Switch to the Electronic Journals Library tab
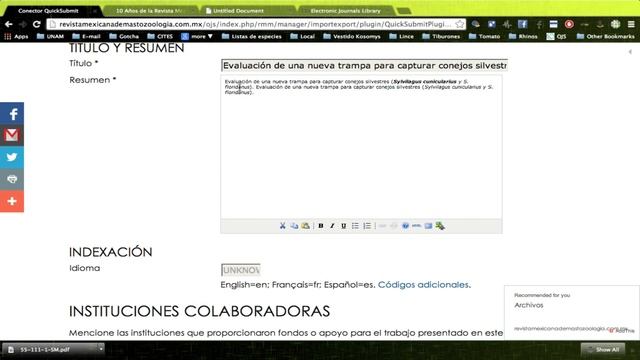This screenshot has height=360, width=640. pyautogui.click(x=345, y=11)
